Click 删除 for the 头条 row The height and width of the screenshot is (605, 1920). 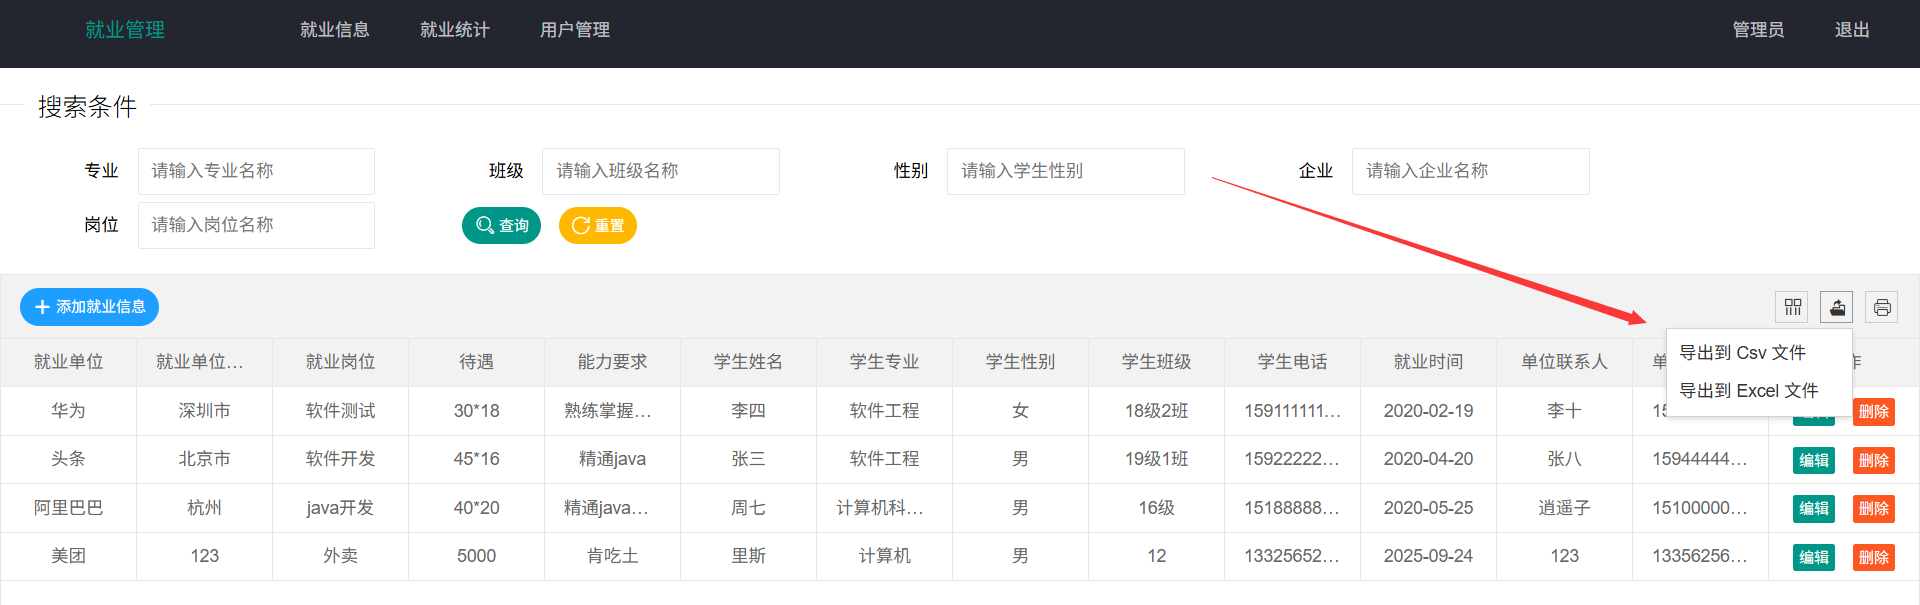[x=1874, y=460]
